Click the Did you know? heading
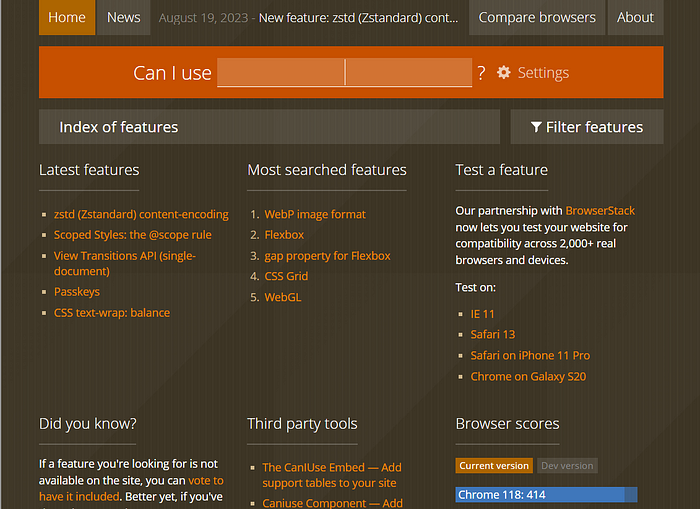Screen dimensions: 700x509 [88, 424]
